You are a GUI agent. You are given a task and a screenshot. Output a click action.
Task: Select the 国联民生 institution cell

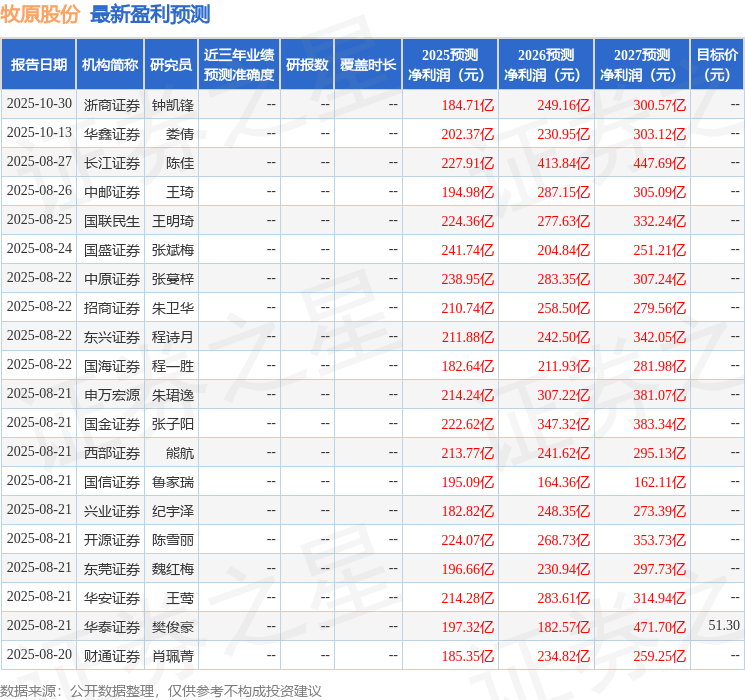pos(112,221)
